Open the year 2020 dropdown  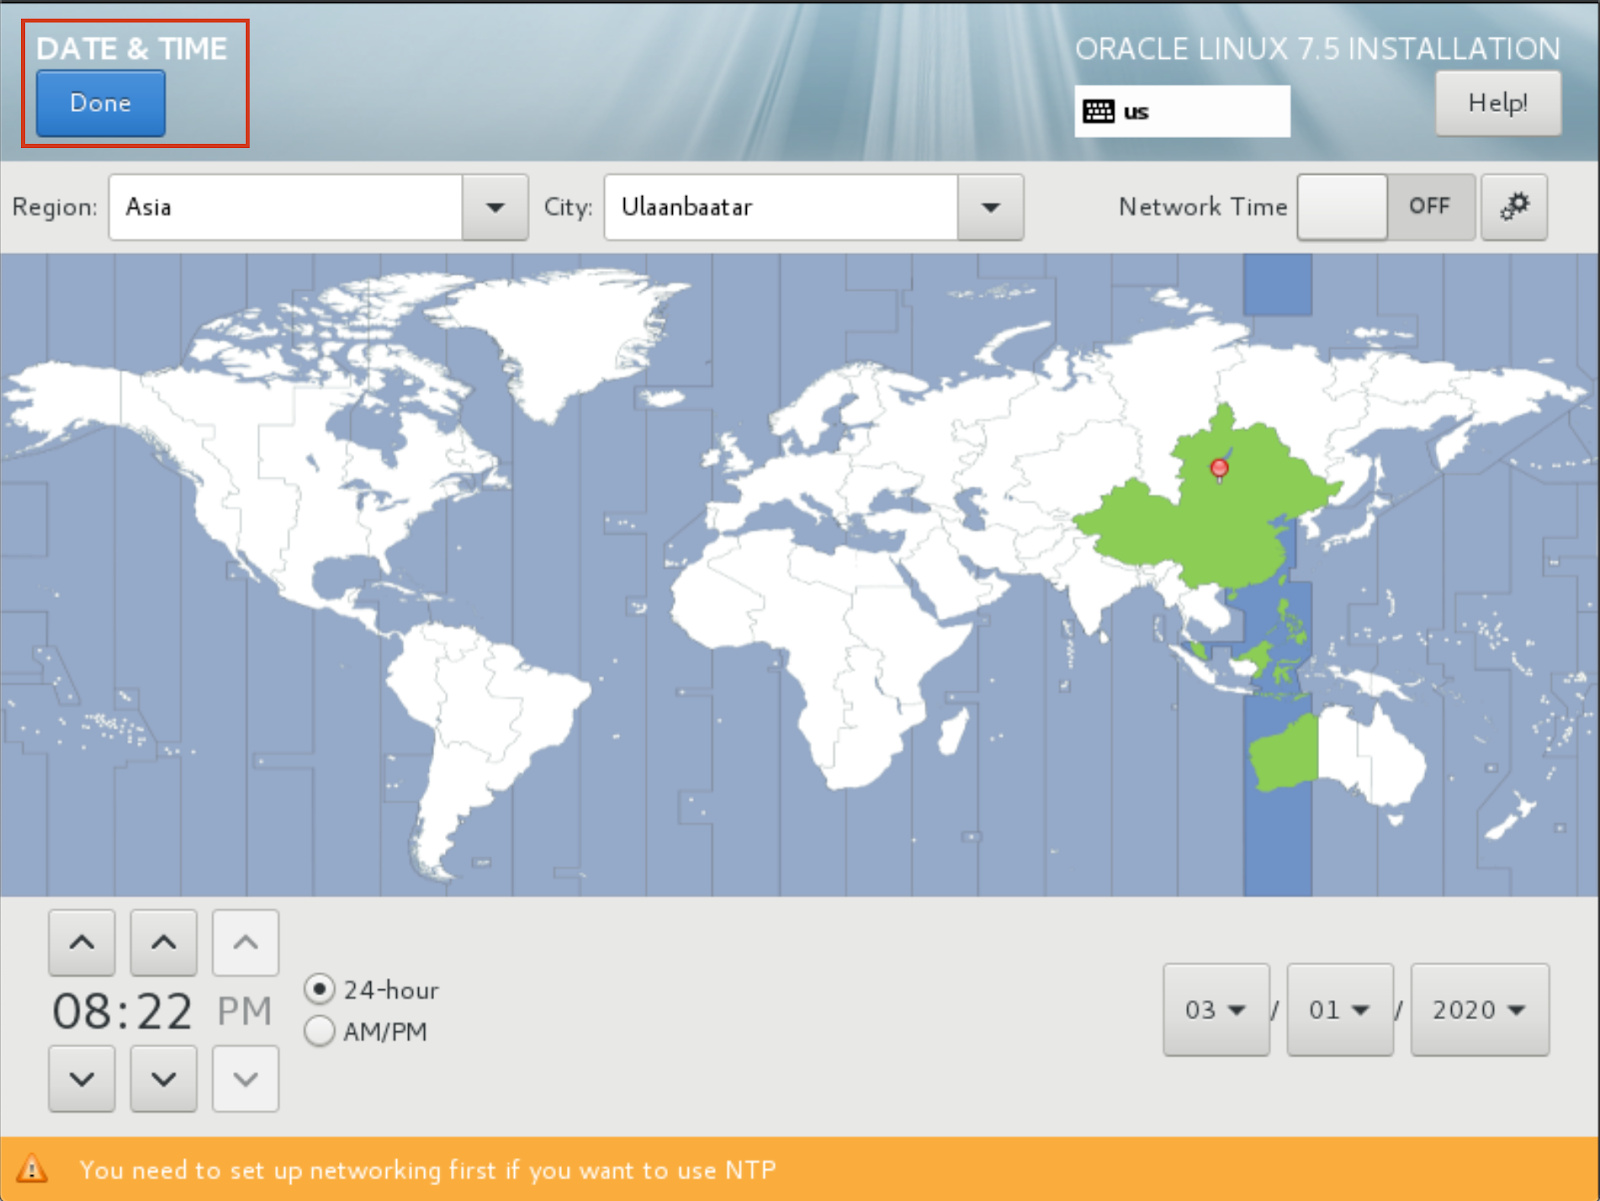click(x=1480, y=1010)
